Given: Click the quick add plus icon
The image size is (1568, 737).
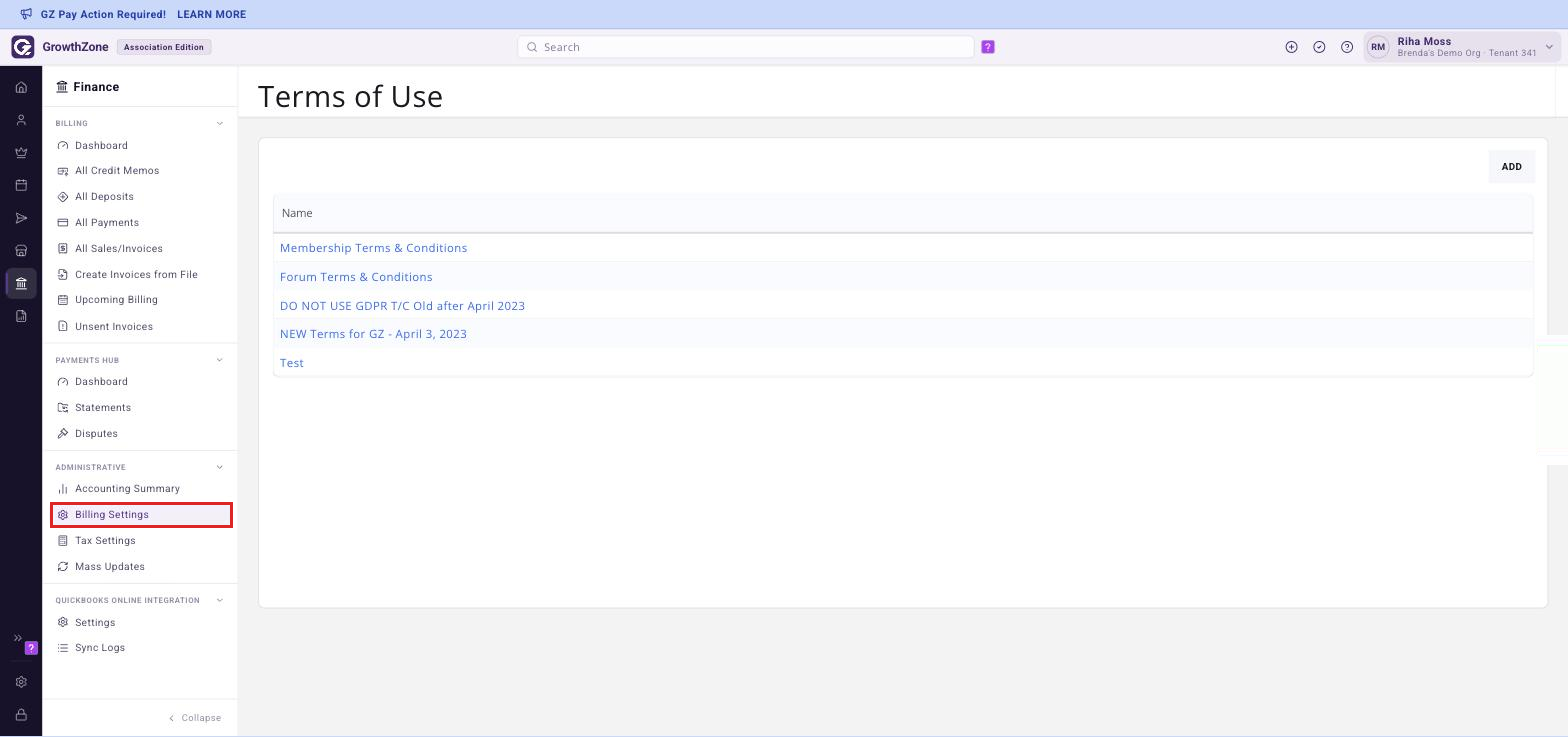Looking at the screenshot, I should [1291, 47].
